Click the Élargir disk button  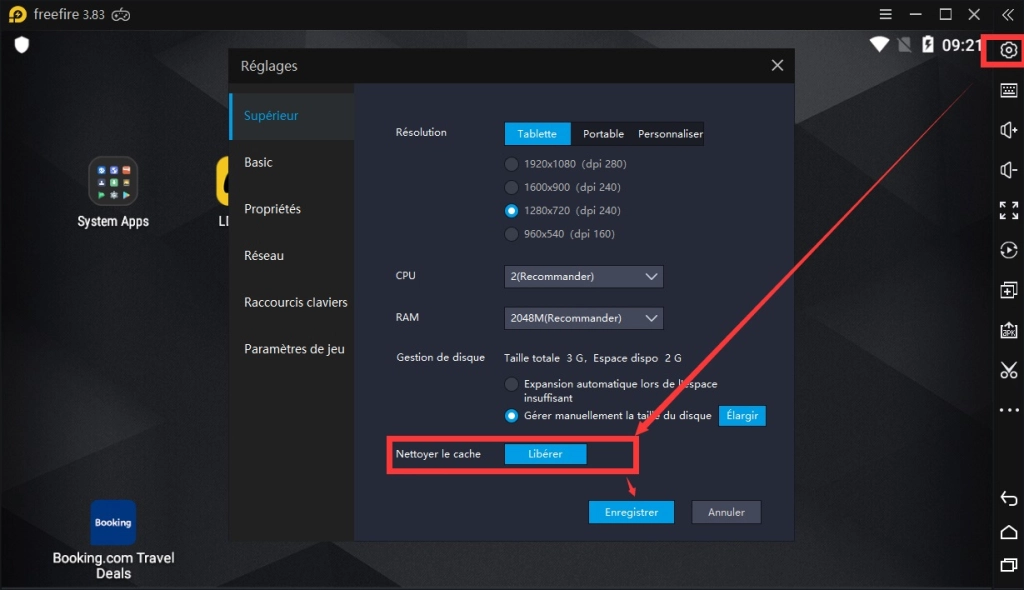point(742,416)
